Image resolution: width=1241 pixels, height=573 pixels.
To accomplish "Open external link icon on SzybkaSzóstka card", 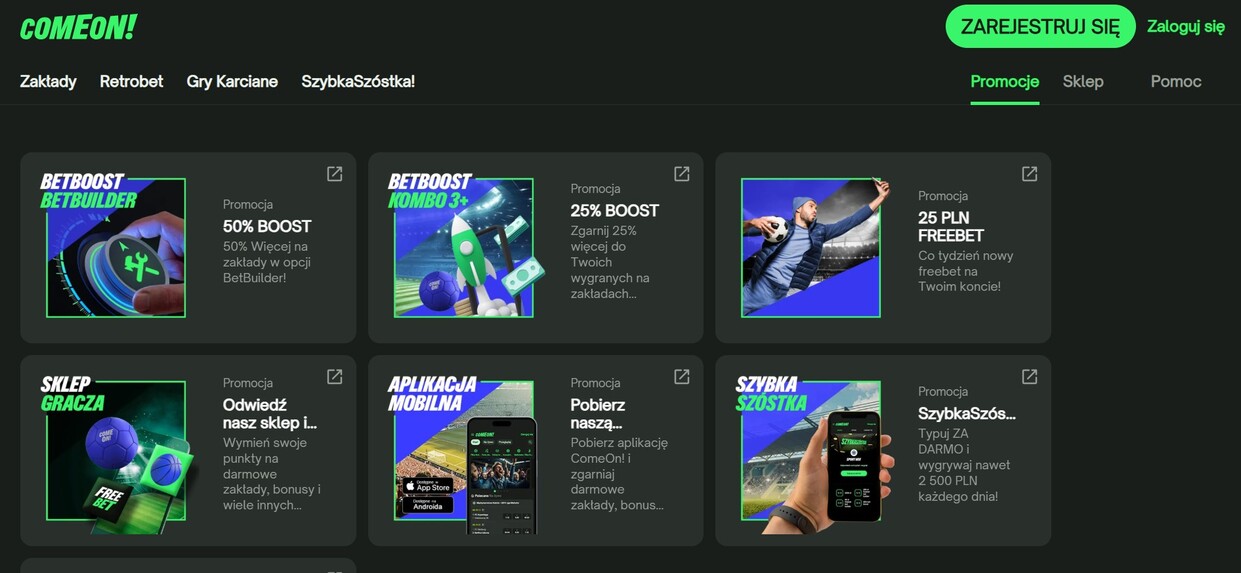I will [1029, 377].
